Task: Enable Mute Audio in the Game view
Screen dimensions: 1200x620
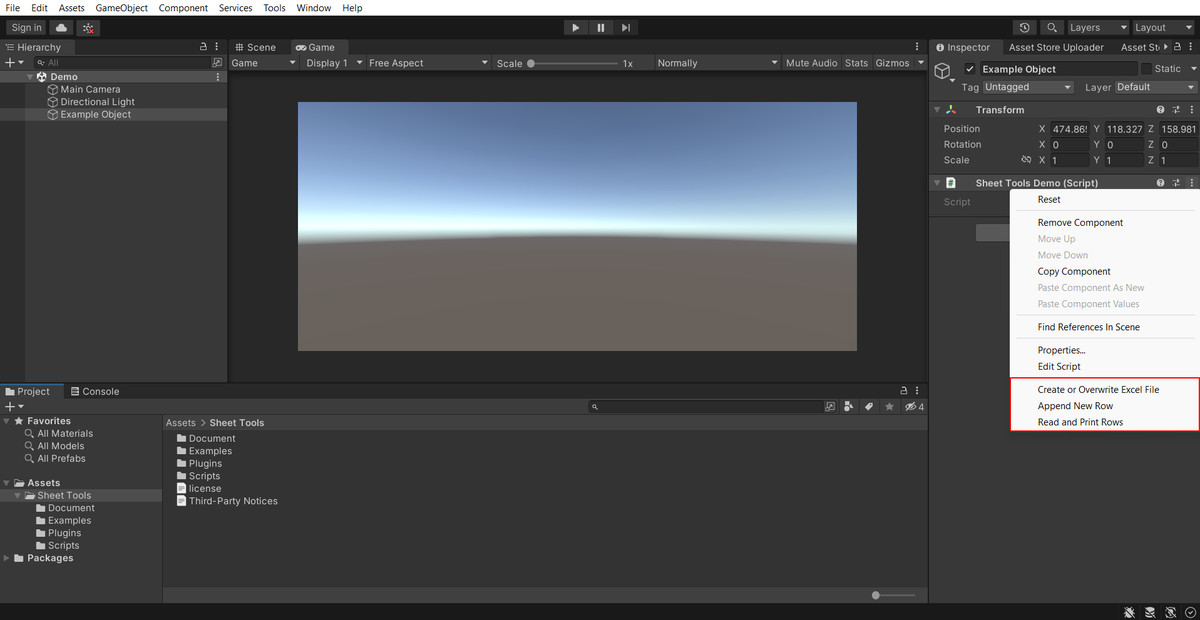Action: [811, 61]
